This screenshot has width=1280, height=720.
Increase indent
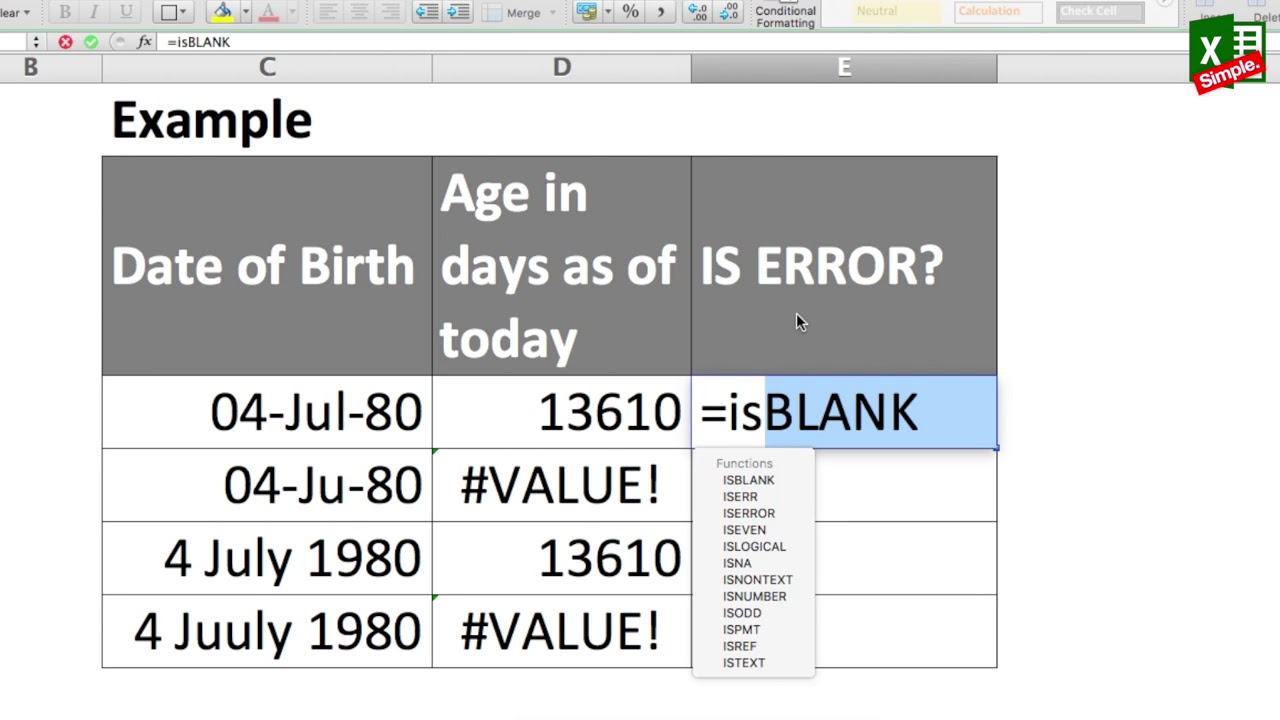[x=458, y=12]
